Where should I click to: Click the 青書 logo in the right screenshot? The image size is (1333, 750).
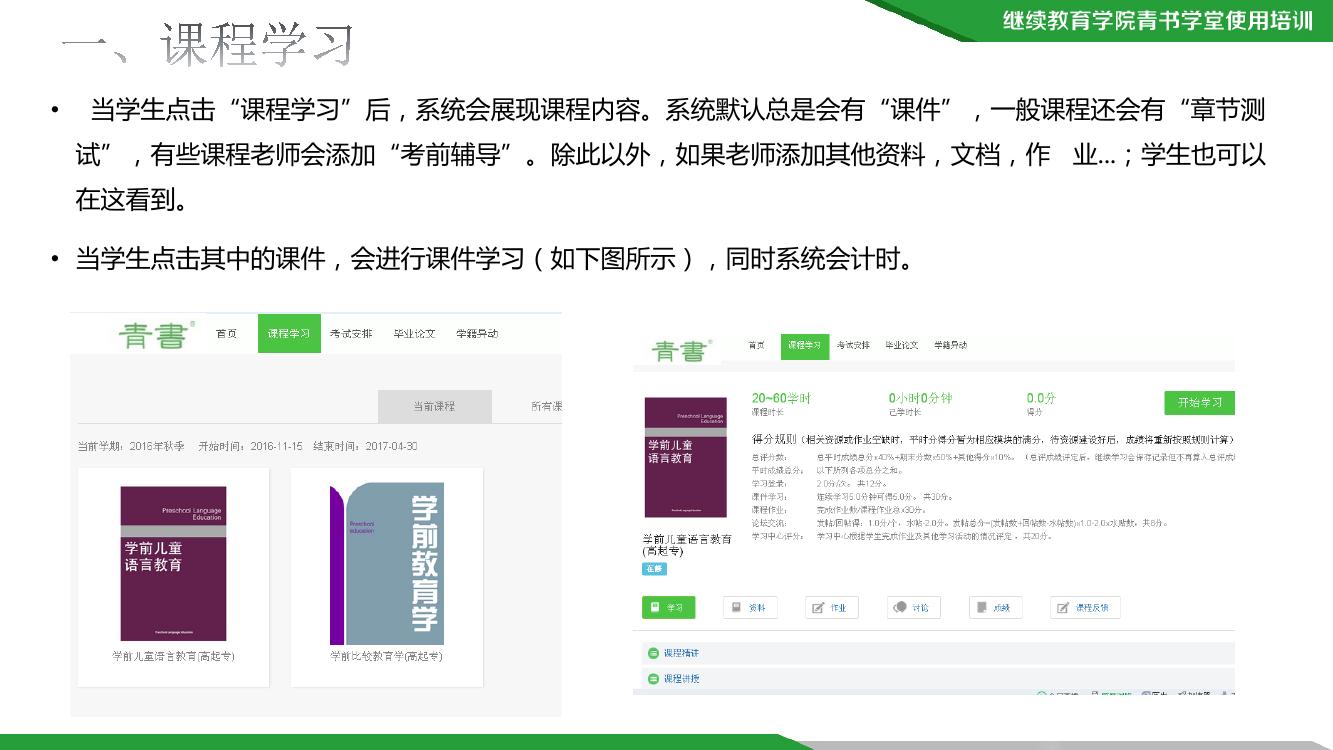tap(680, 350)
